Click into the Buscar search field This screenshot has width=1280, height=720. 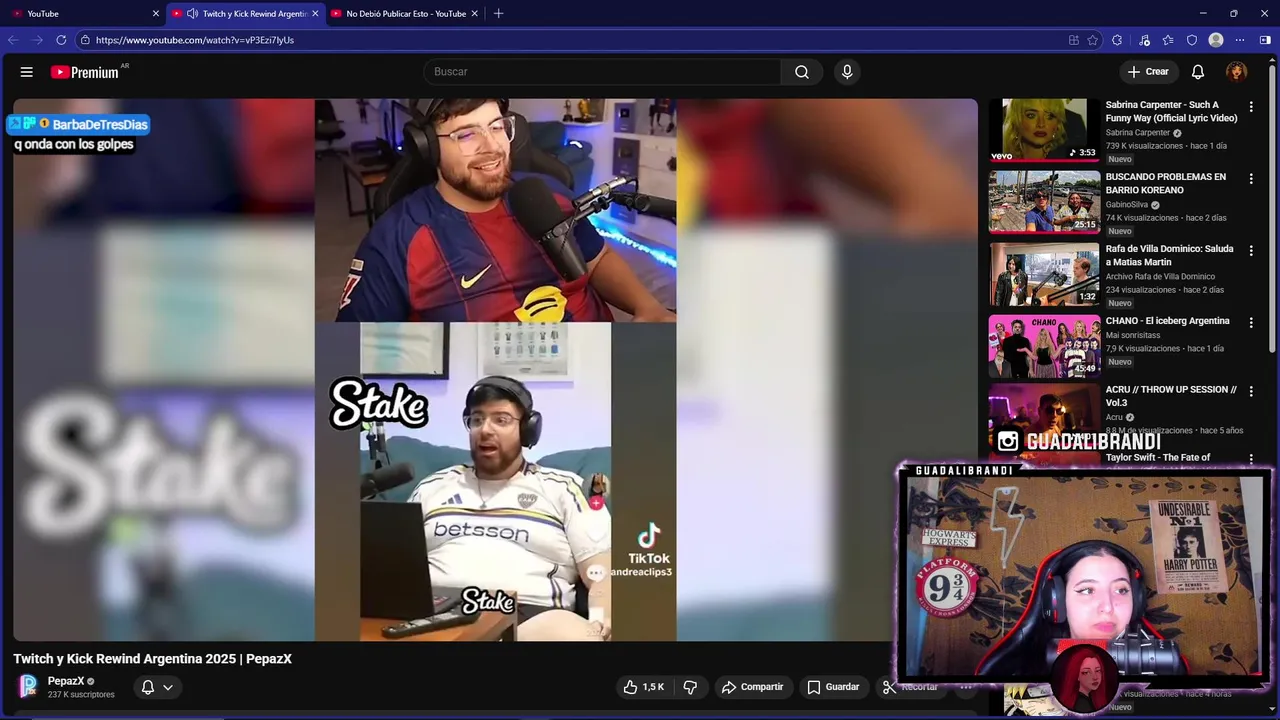point(602,72)
